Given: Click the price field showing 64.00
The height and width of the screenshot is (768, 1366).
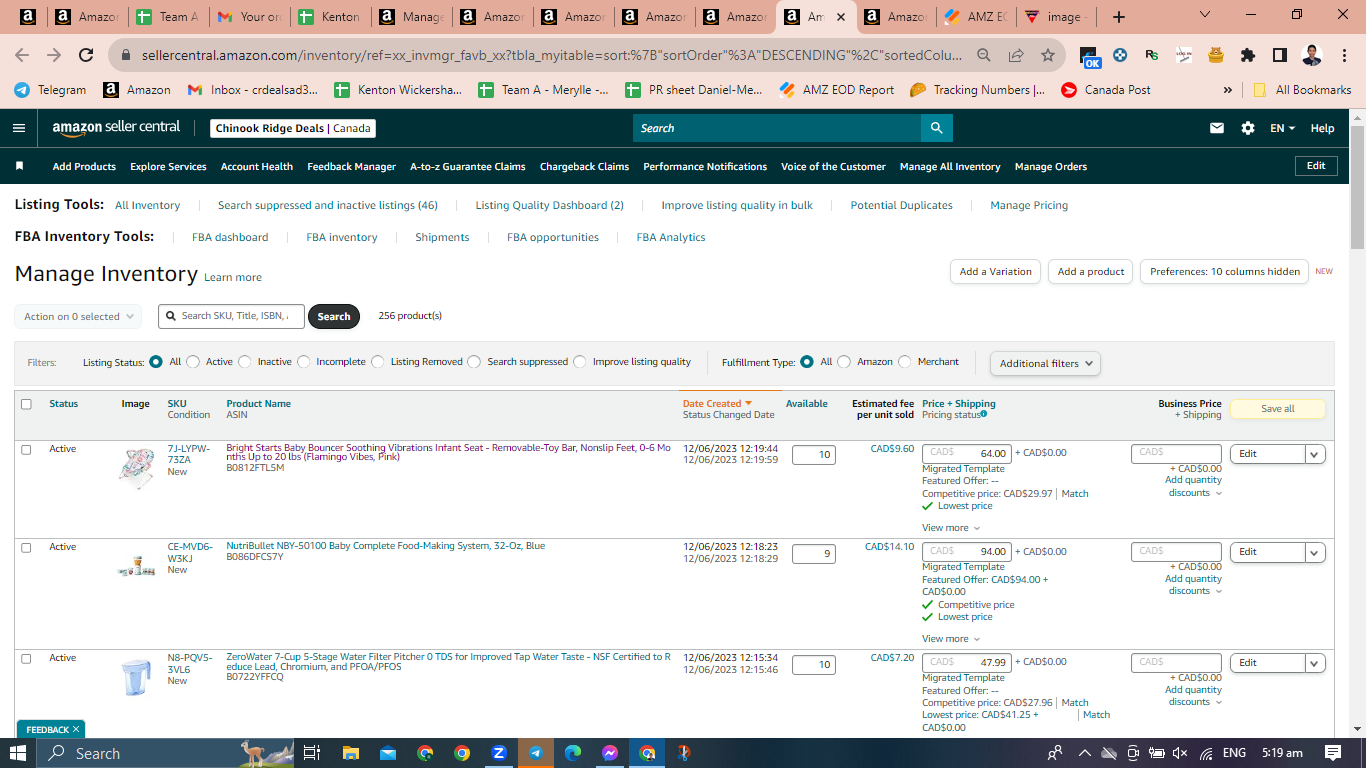Looking at the screenshot, I should coord(966,453).
